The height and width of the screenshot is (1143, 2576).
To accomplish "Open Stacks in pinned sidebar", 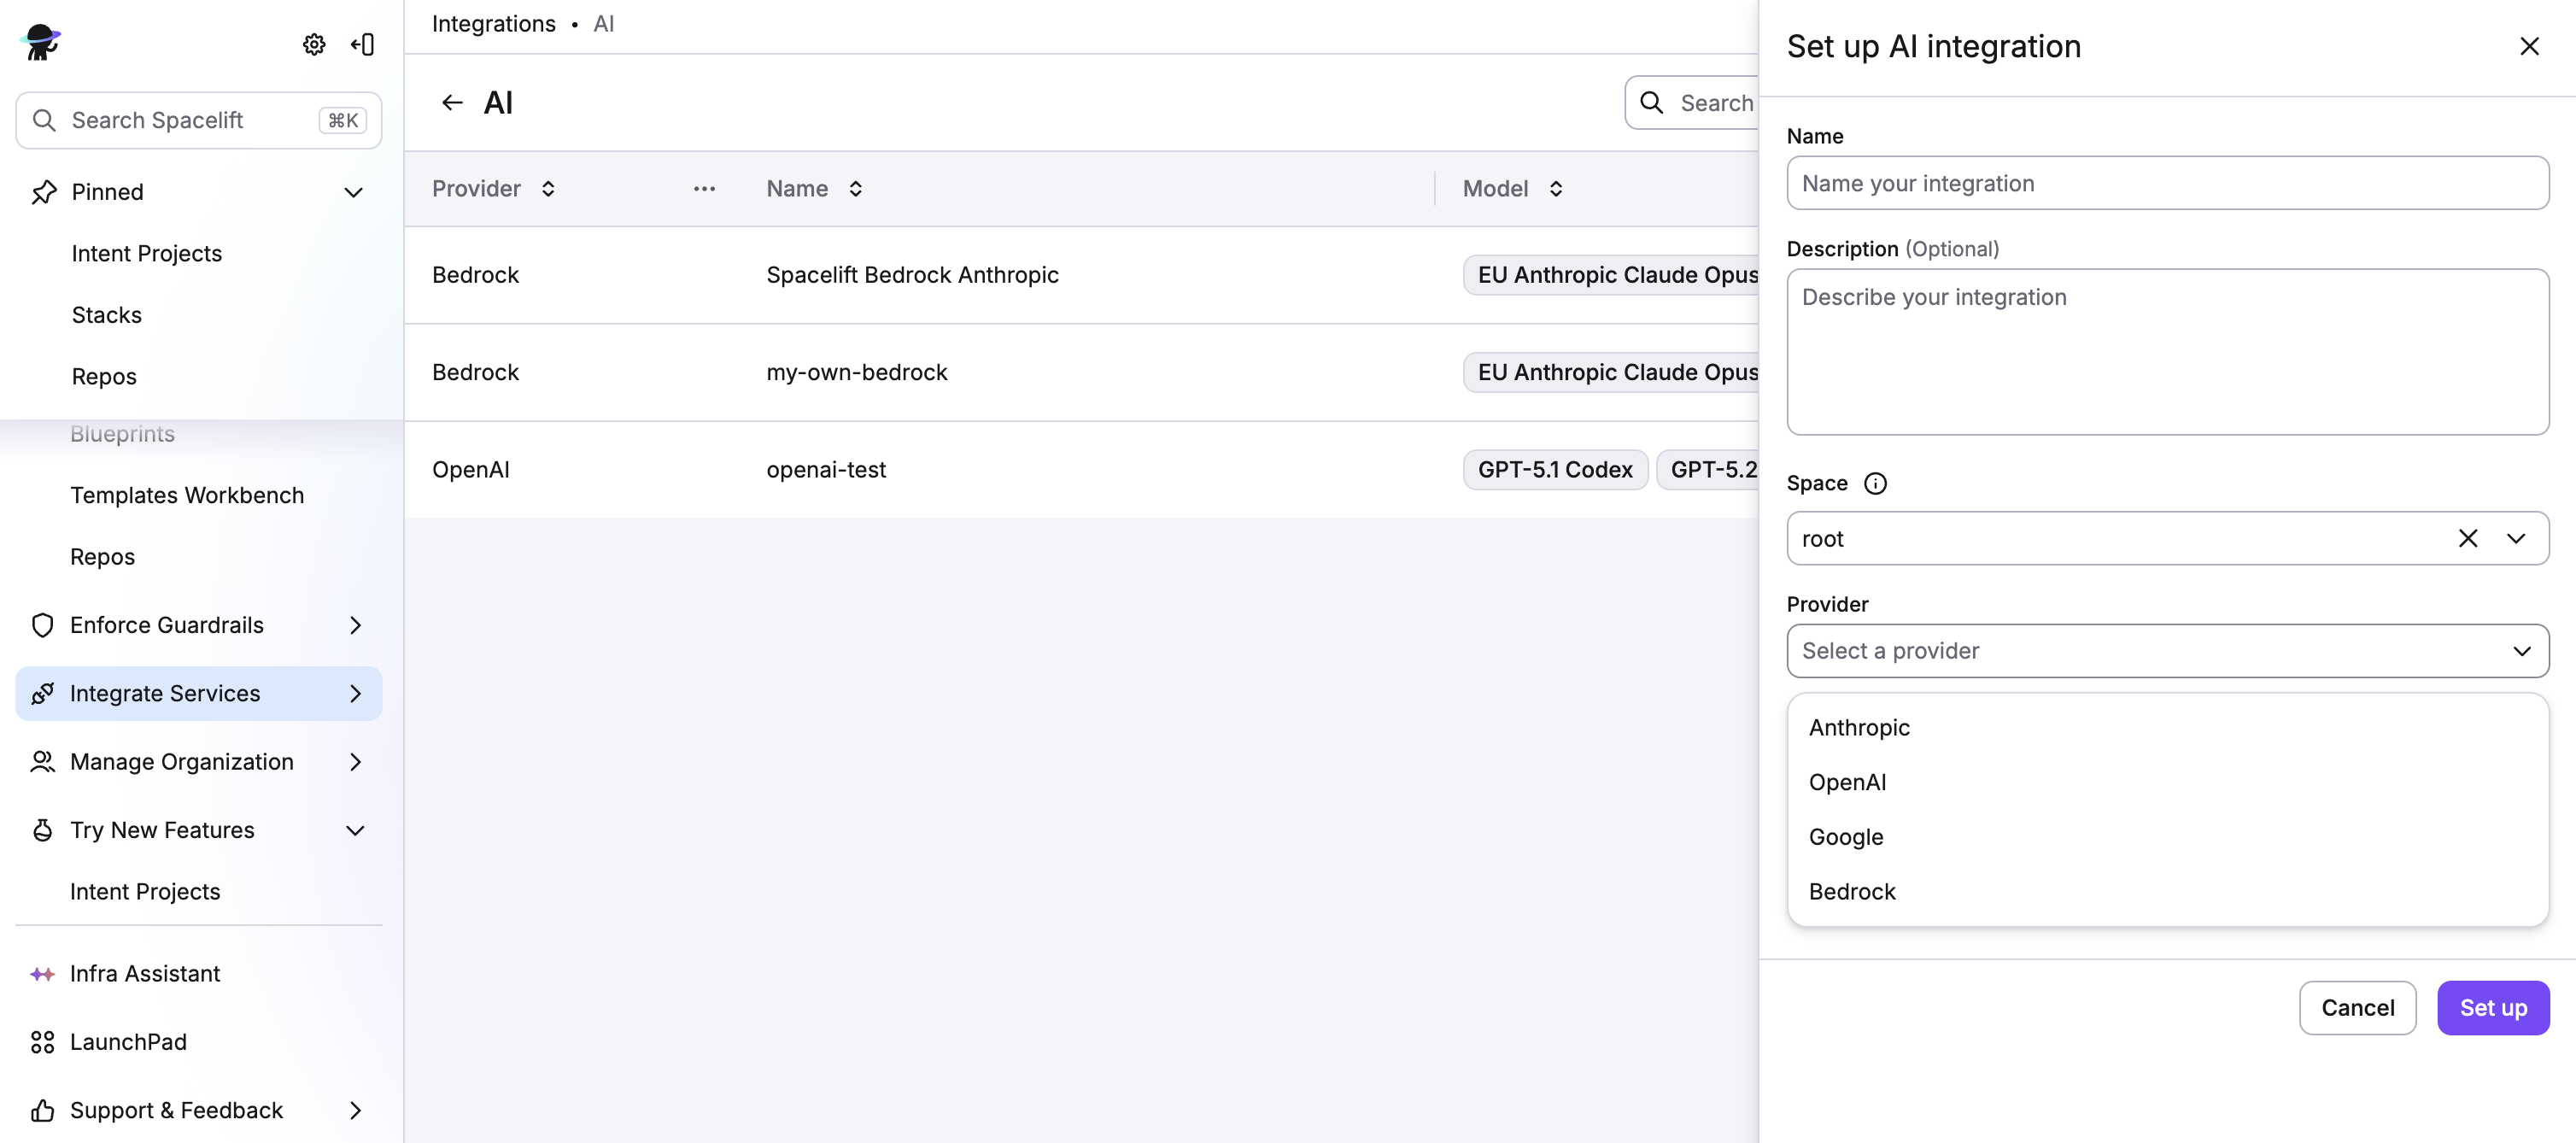I will [x=107, y=315].
